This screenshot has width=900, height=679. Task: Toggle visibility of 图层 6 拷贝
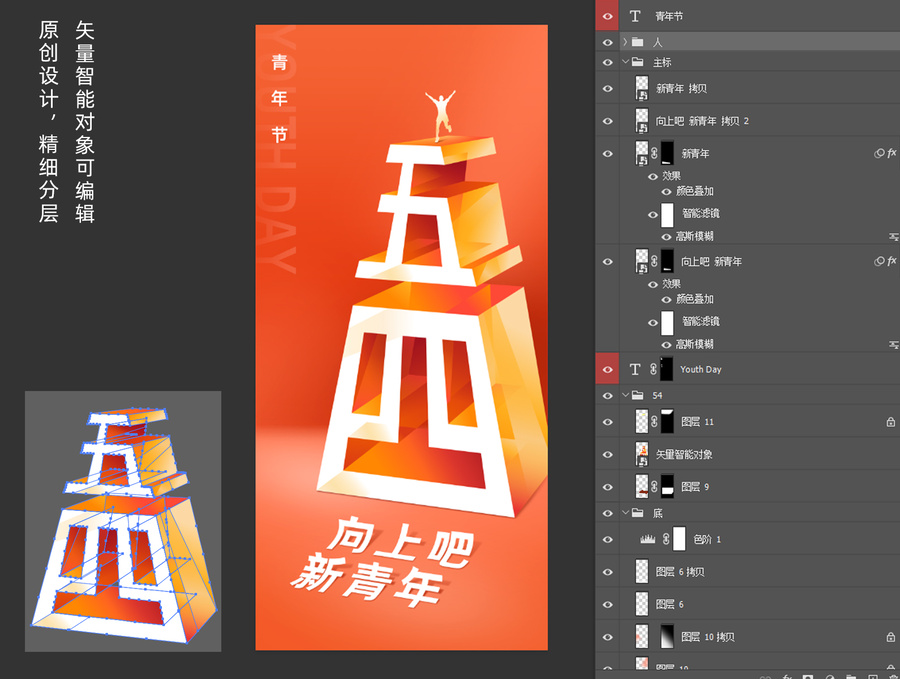pos(607,572)
